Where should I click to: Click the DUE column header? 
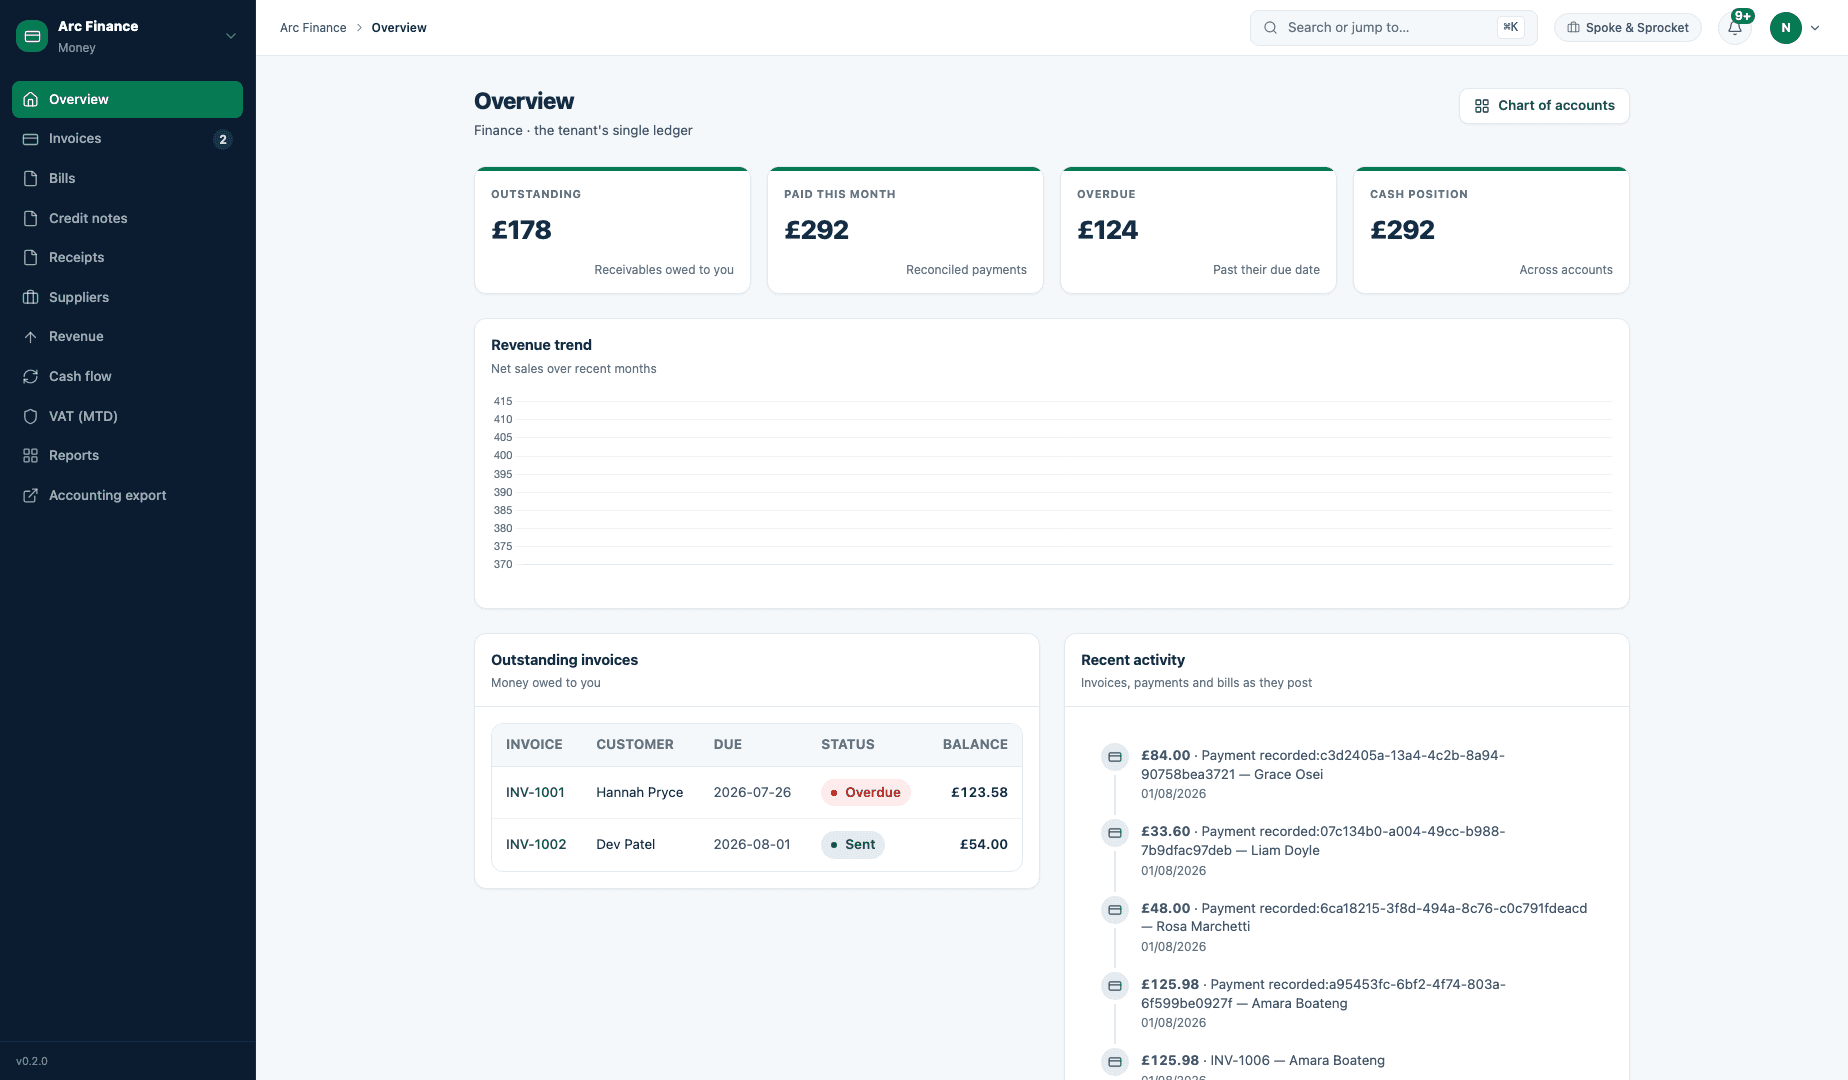click(728, 745)
